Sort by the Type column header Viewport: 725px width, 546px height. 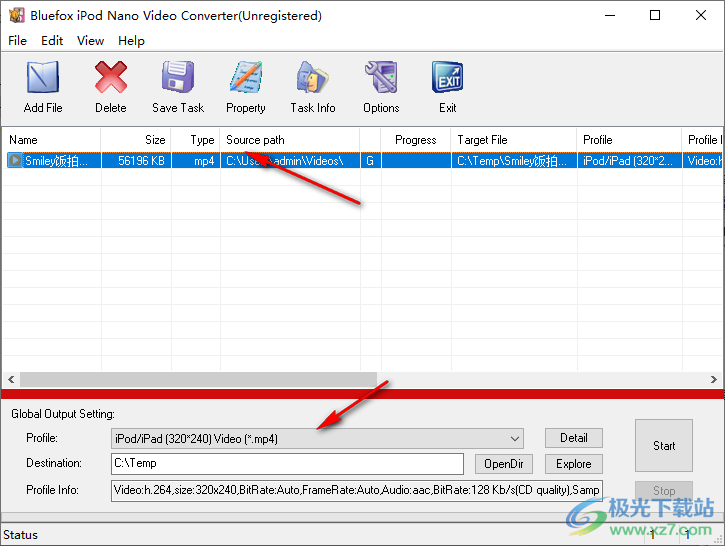[196, 140]
